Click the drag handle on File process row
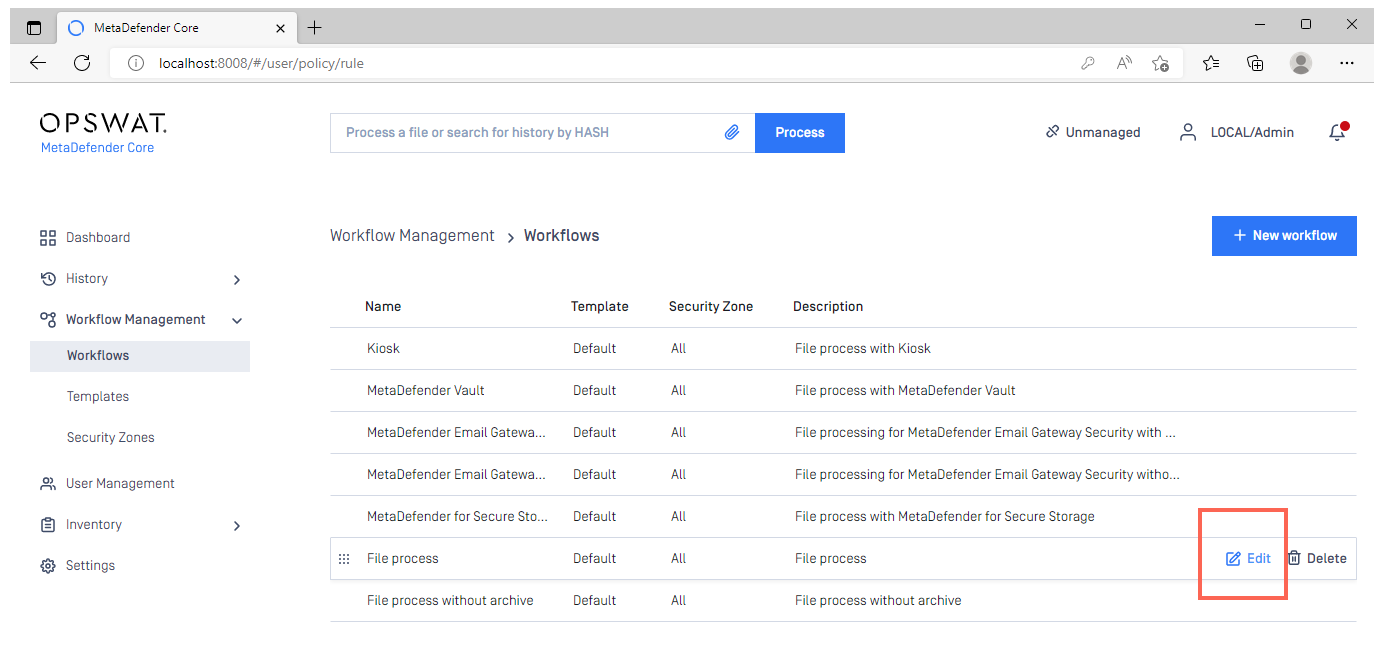Screen dimensions: 1379x645 pos(344,559)
